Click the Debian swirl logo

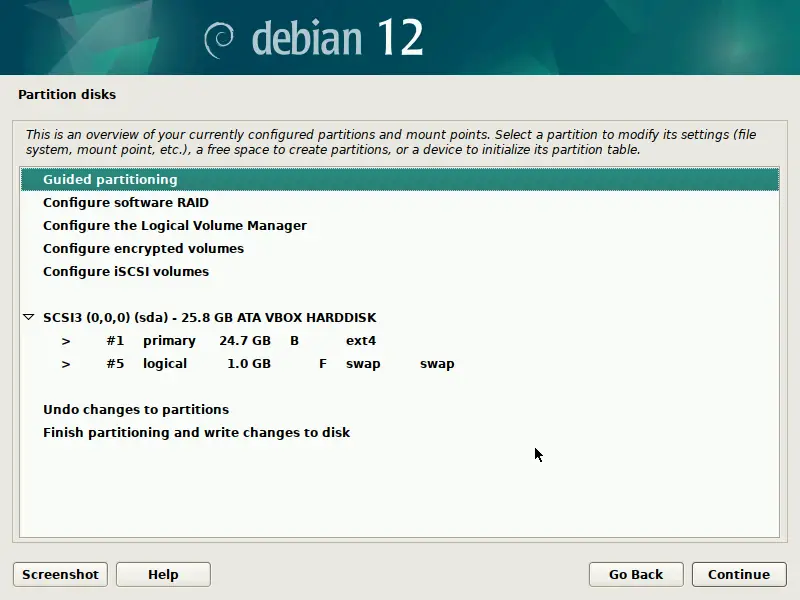219,40
